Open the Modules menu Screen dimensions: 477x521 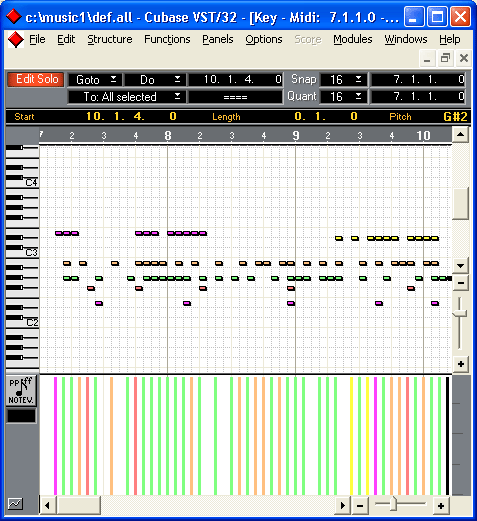[x=353, y=39]
